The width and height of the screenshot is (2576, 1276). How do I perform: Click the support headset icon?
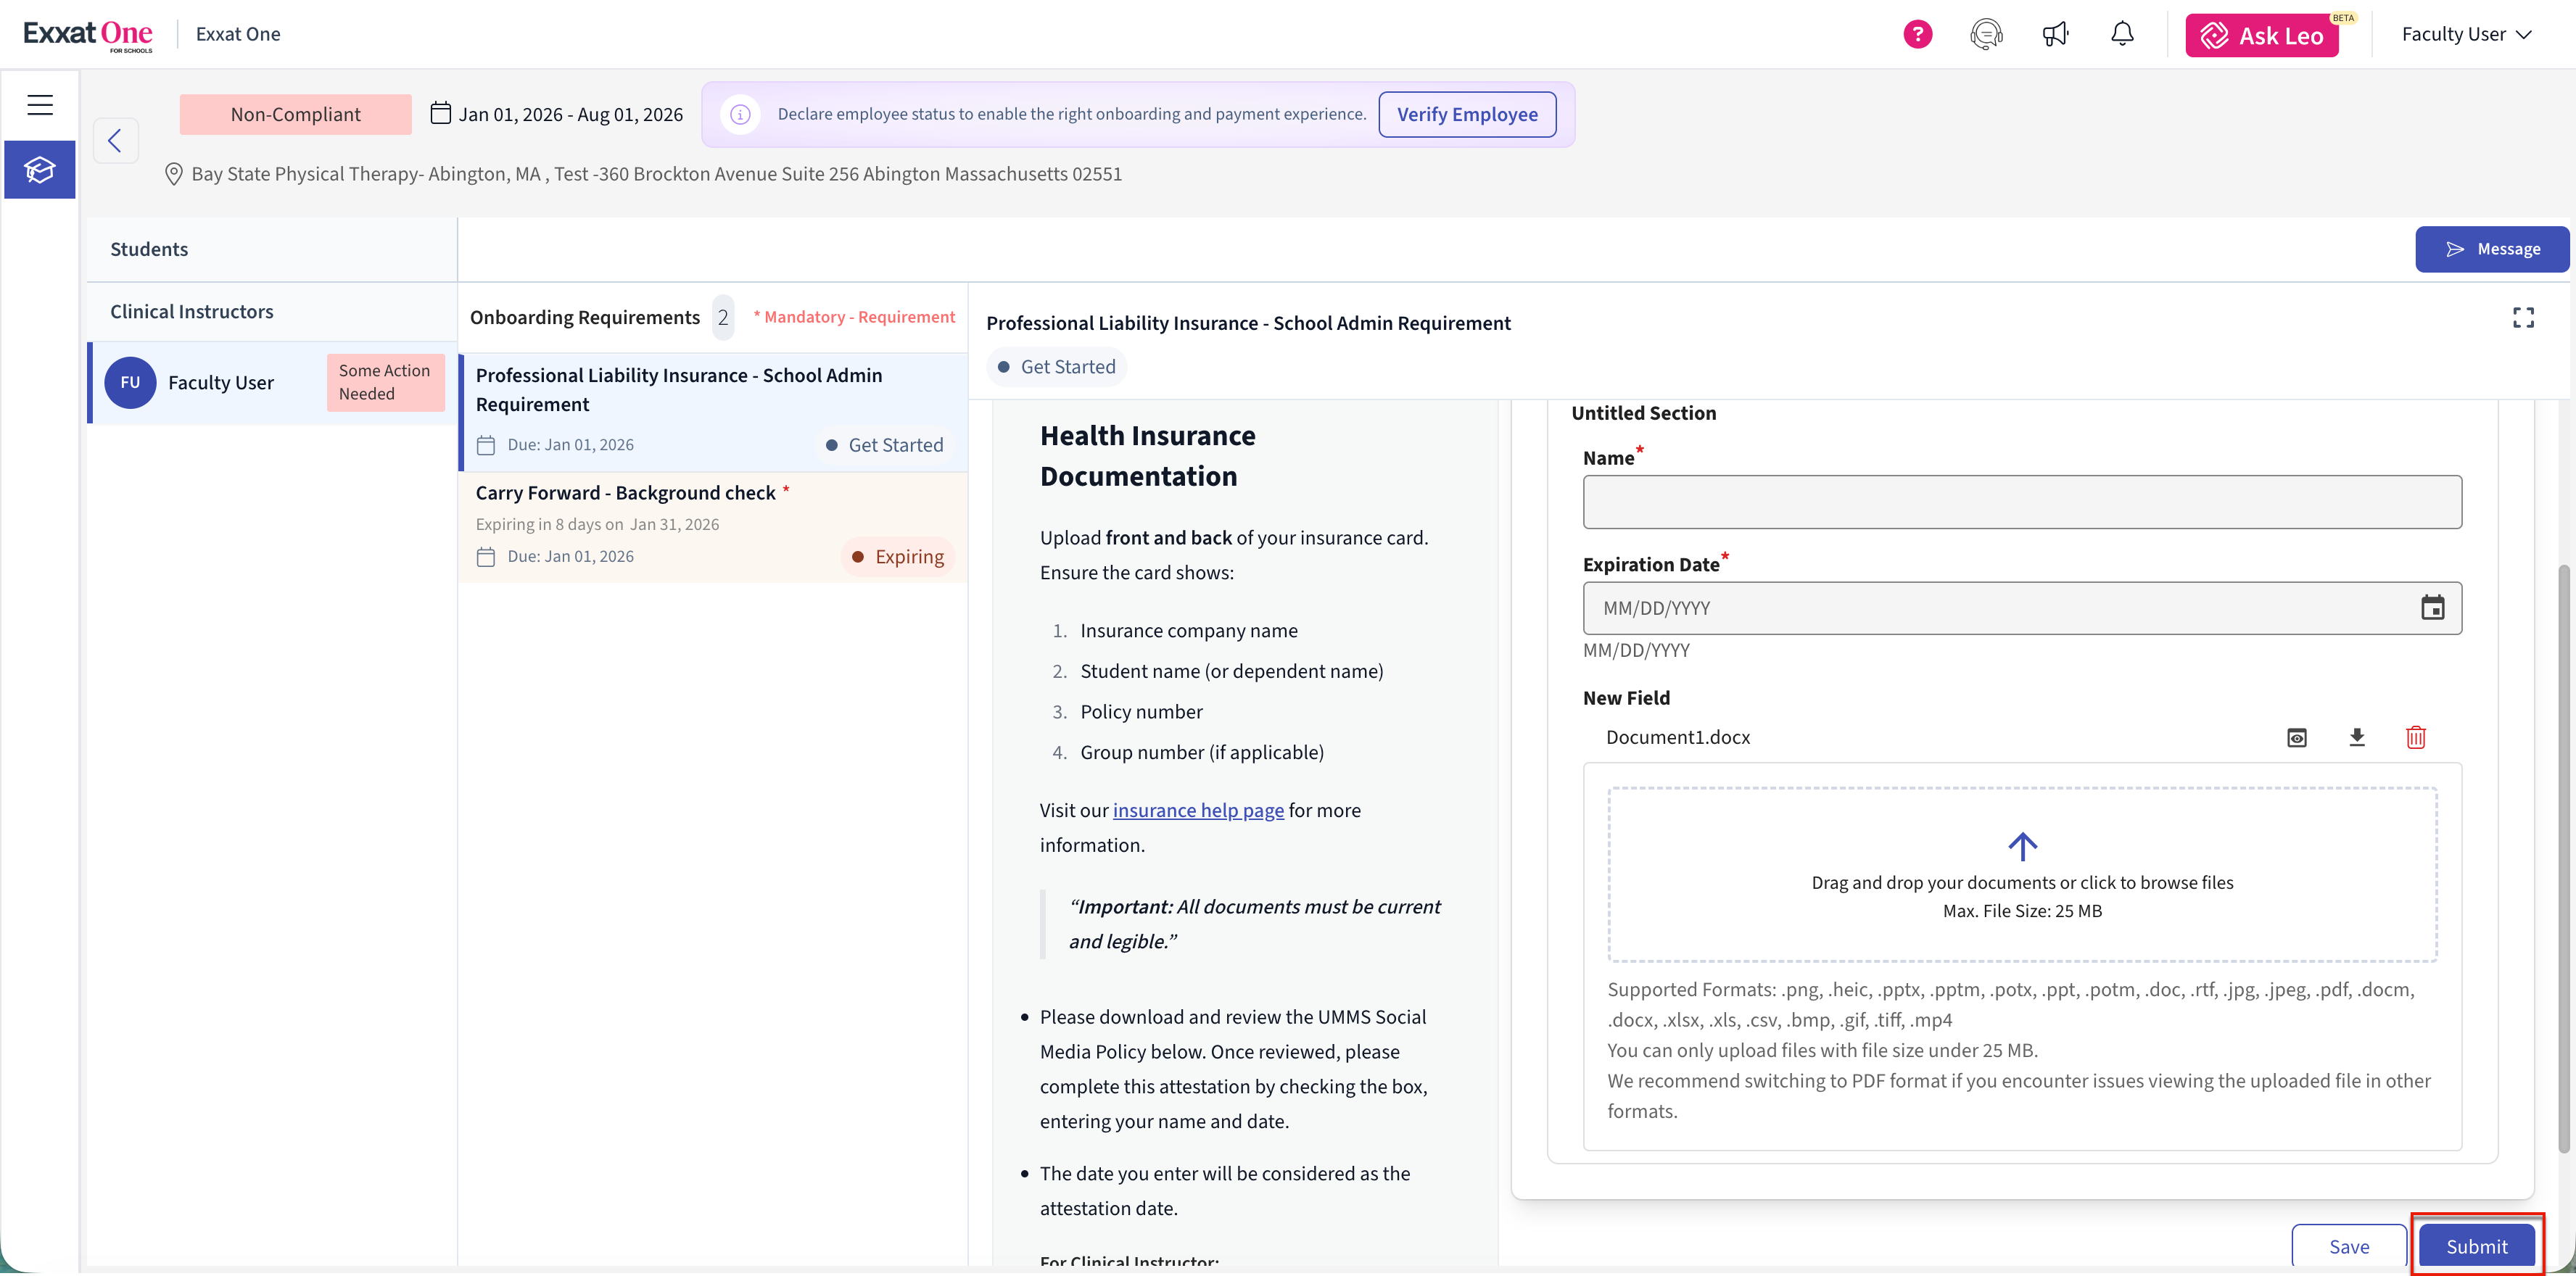(1986, 34)
